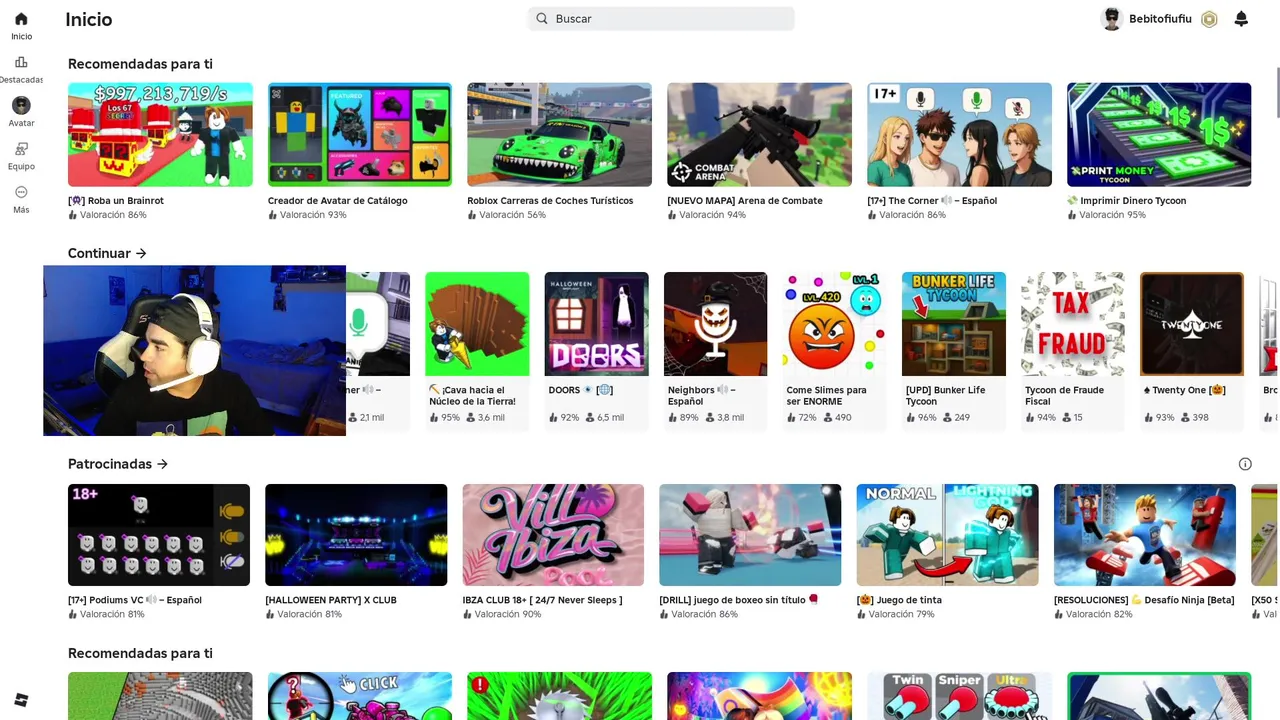Open IBZA CLUB 18+ thumbnail
Image resolution: width=1280 pixels, height=720 pixels.
553,535
